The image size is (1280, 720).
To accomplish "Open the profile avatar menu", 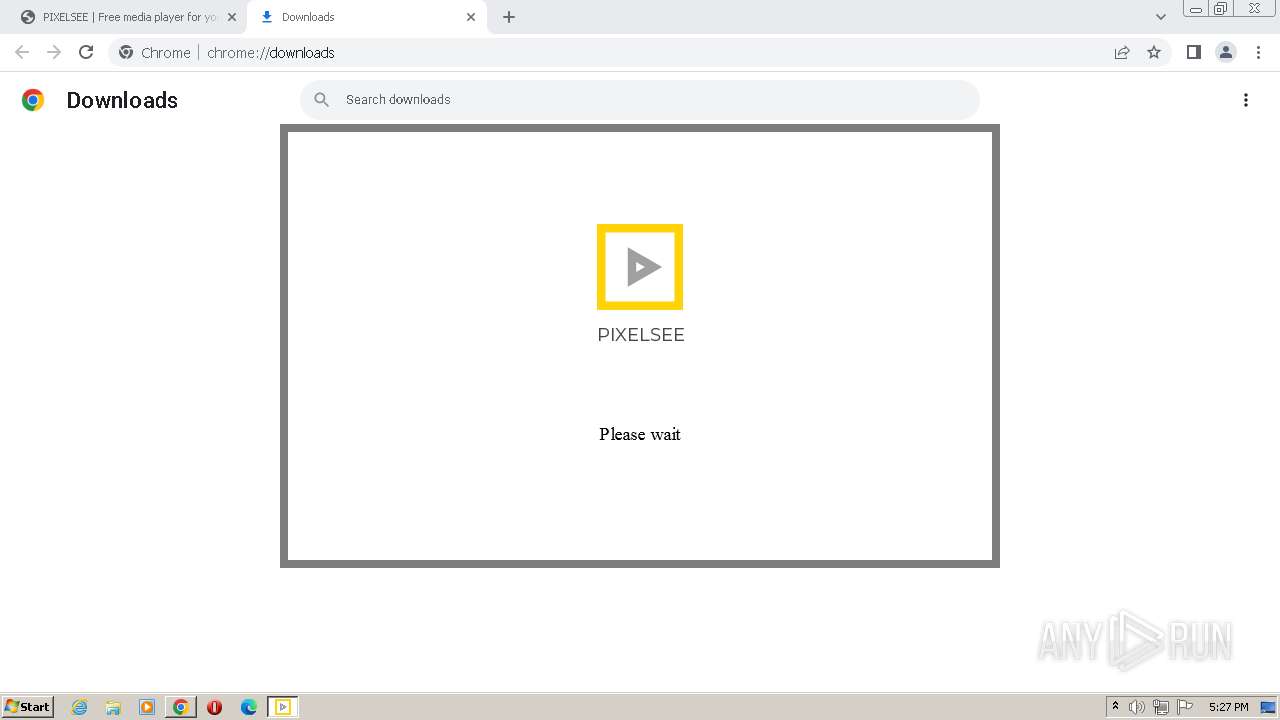I will click(x=1226, y=52).
